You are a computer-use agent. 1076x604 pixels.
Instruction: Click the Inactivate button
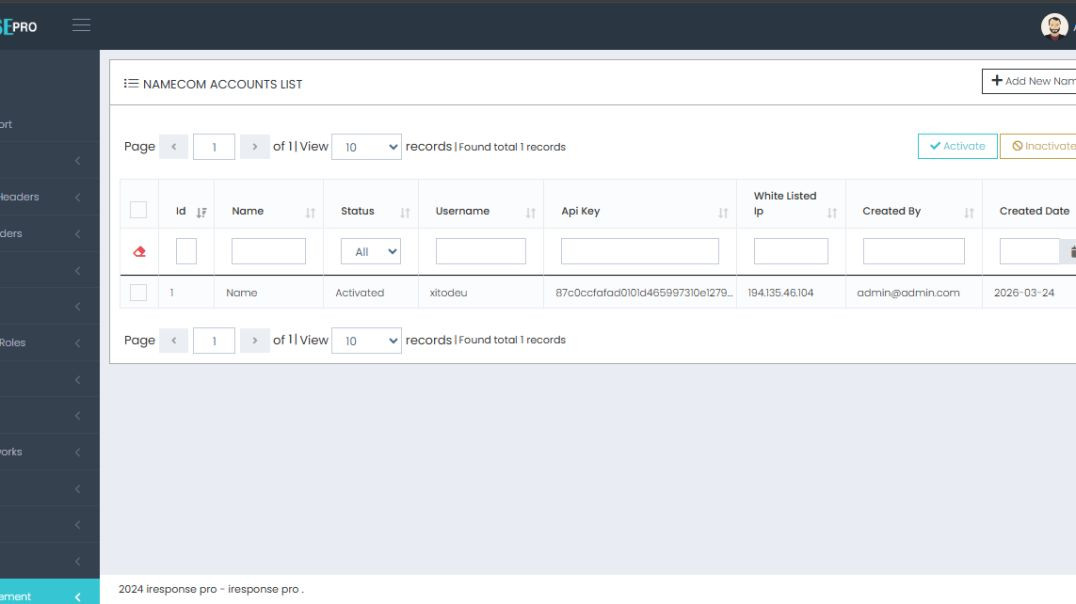(x=1044, y=145)
